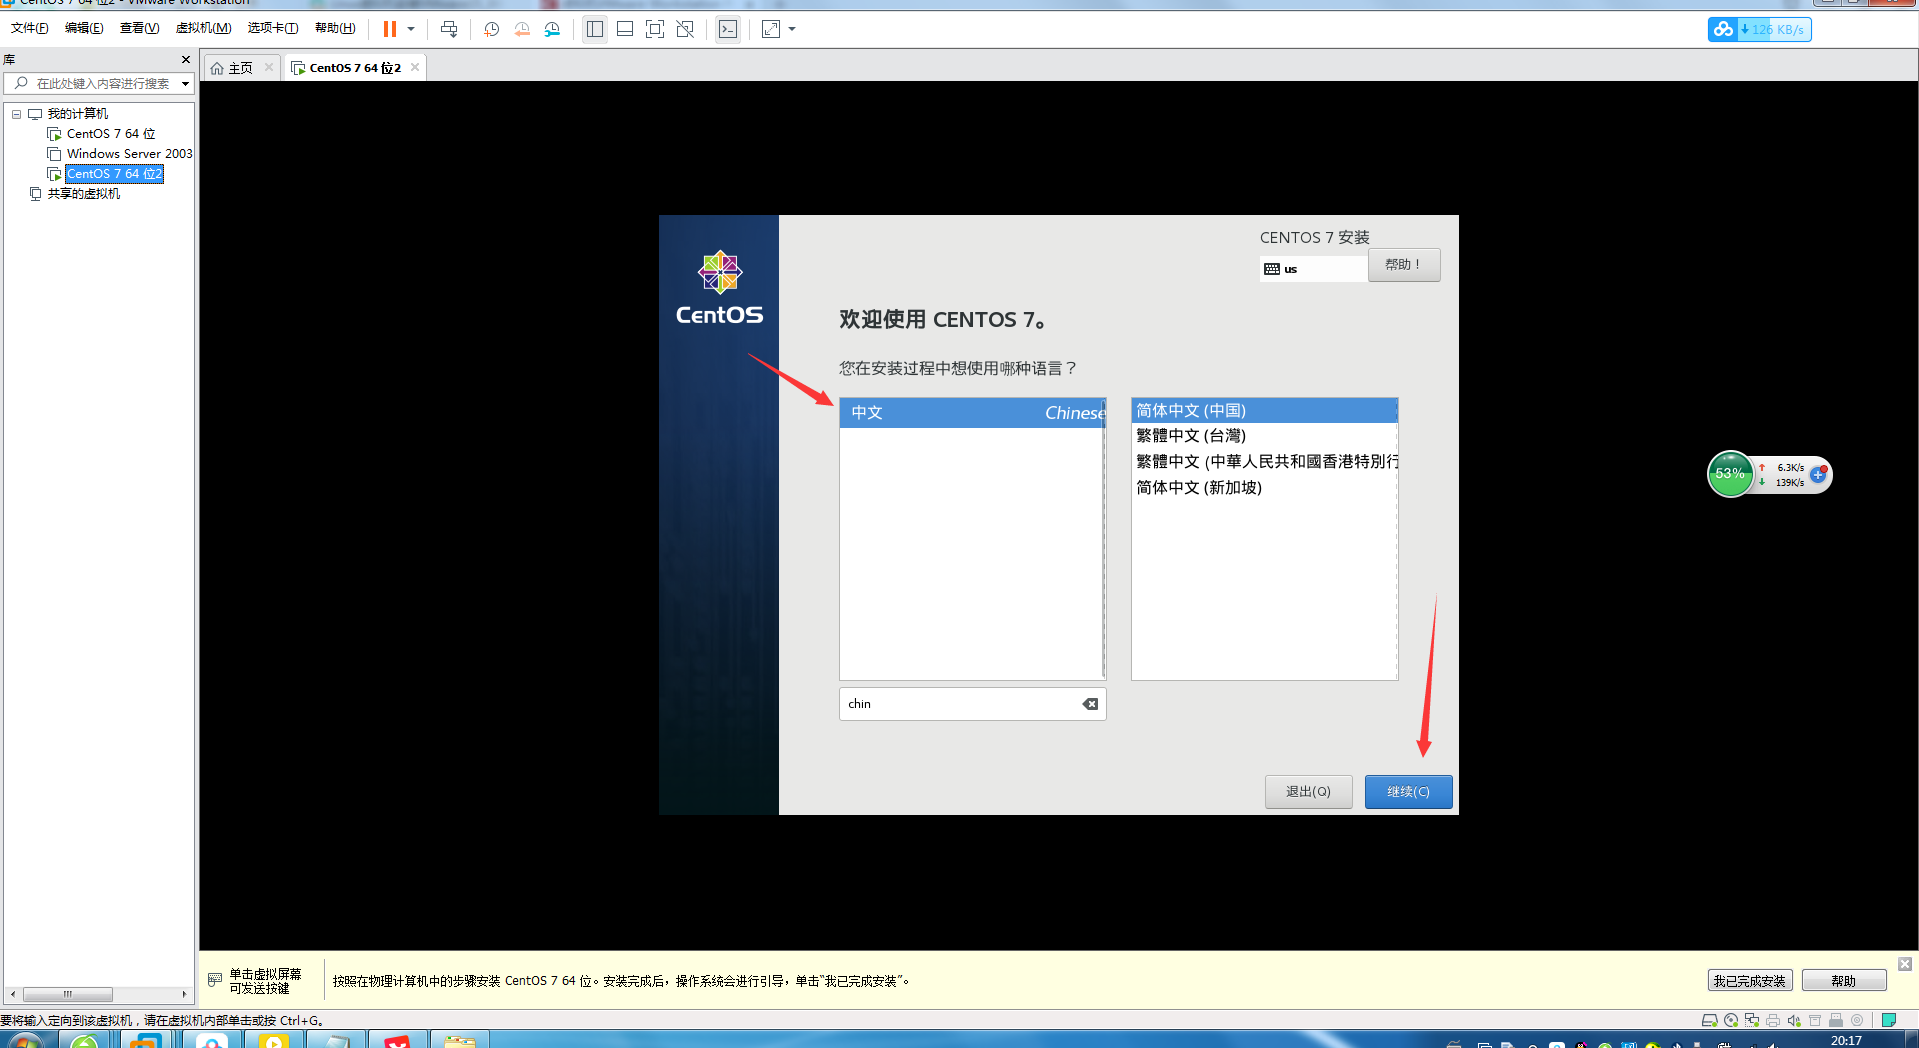The width and height of the screenshot is (1919, 1048).
Task: Open the stretch display dropdown arrow
Action: click(x=792, y=29)
